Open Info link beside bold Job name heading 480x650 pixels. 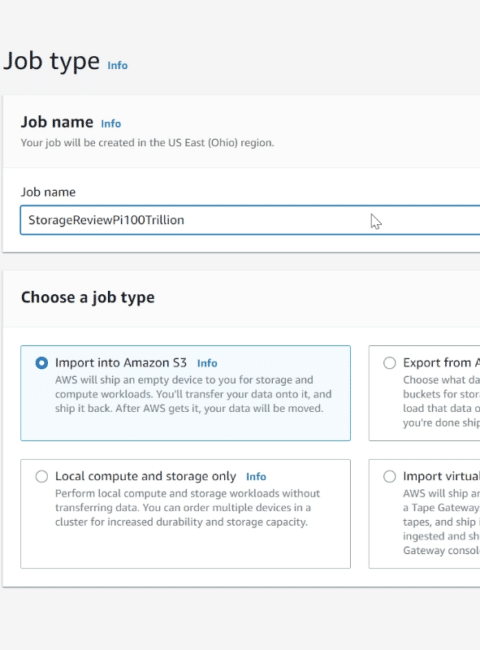point(111,124)
